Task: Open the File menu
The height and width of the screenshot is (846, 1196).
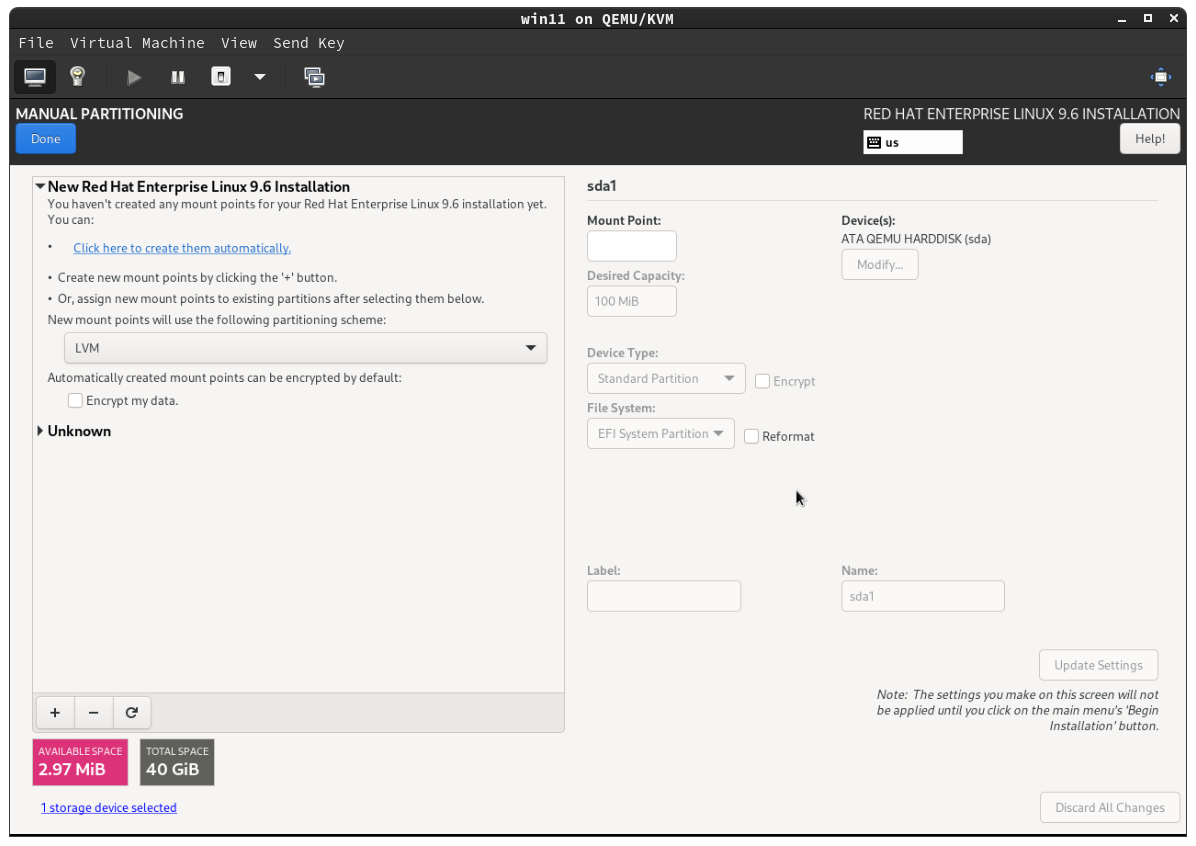Action: pos(36,43)
